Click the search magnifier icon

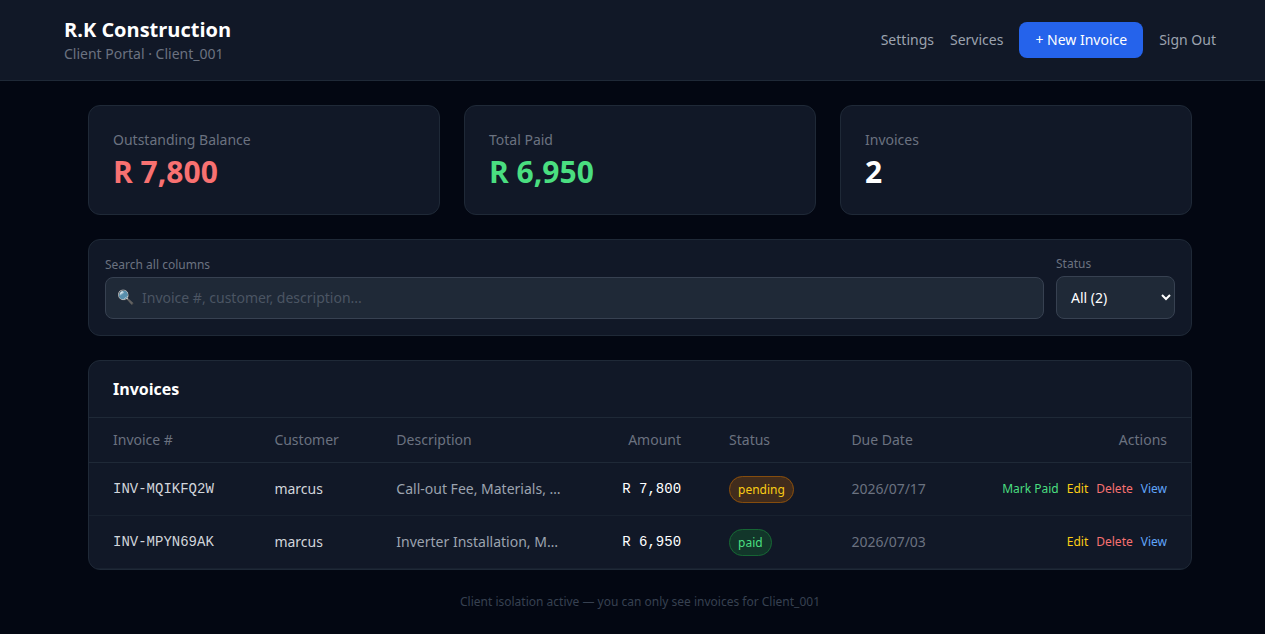tap(125, 298)
